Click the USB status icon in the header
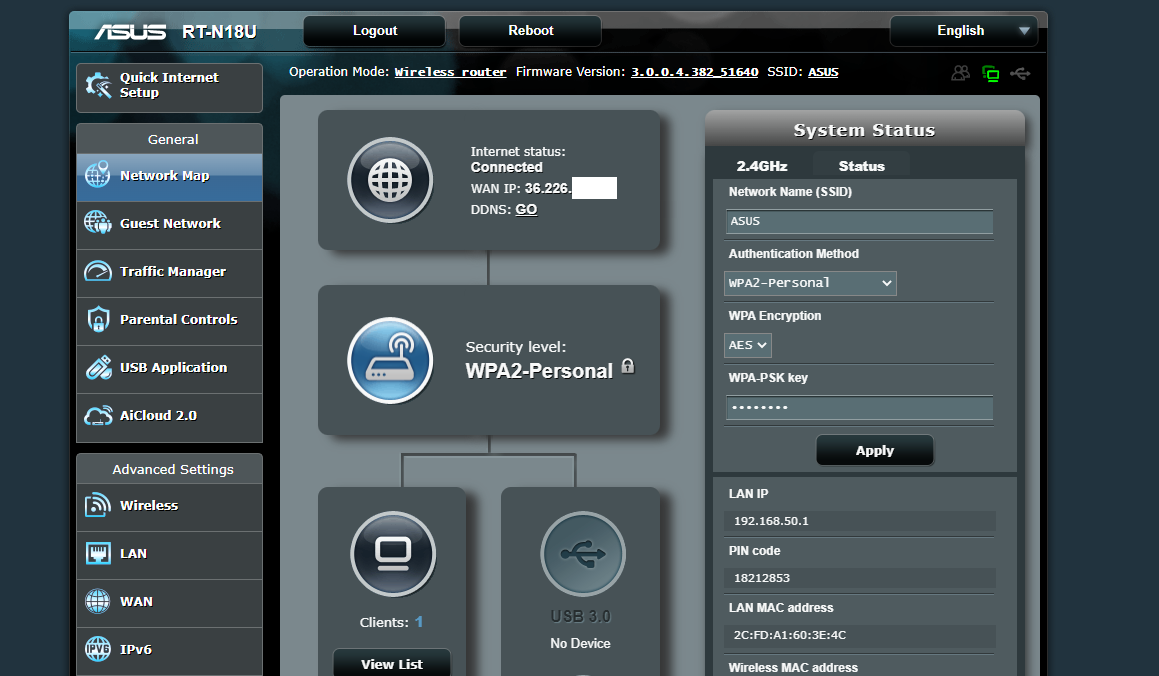Image resolution: width=1159 pixels, height=676 pixels. [1021, 73]
